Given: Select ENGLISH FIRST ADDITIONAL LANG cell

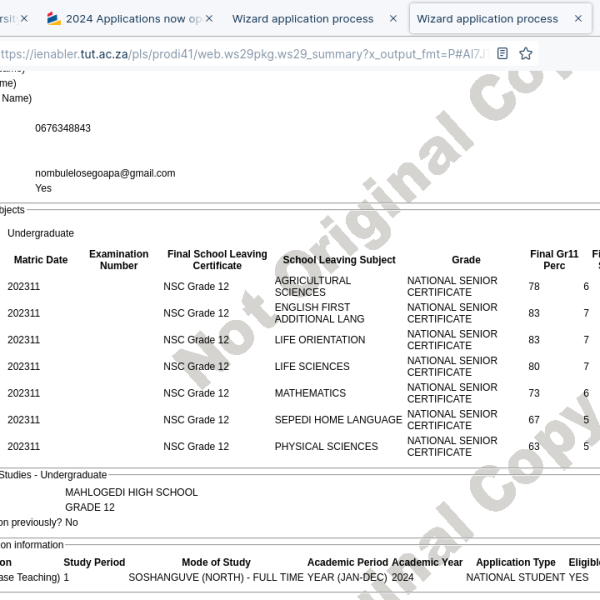Looking at the screenshot, I should point(319,313).
